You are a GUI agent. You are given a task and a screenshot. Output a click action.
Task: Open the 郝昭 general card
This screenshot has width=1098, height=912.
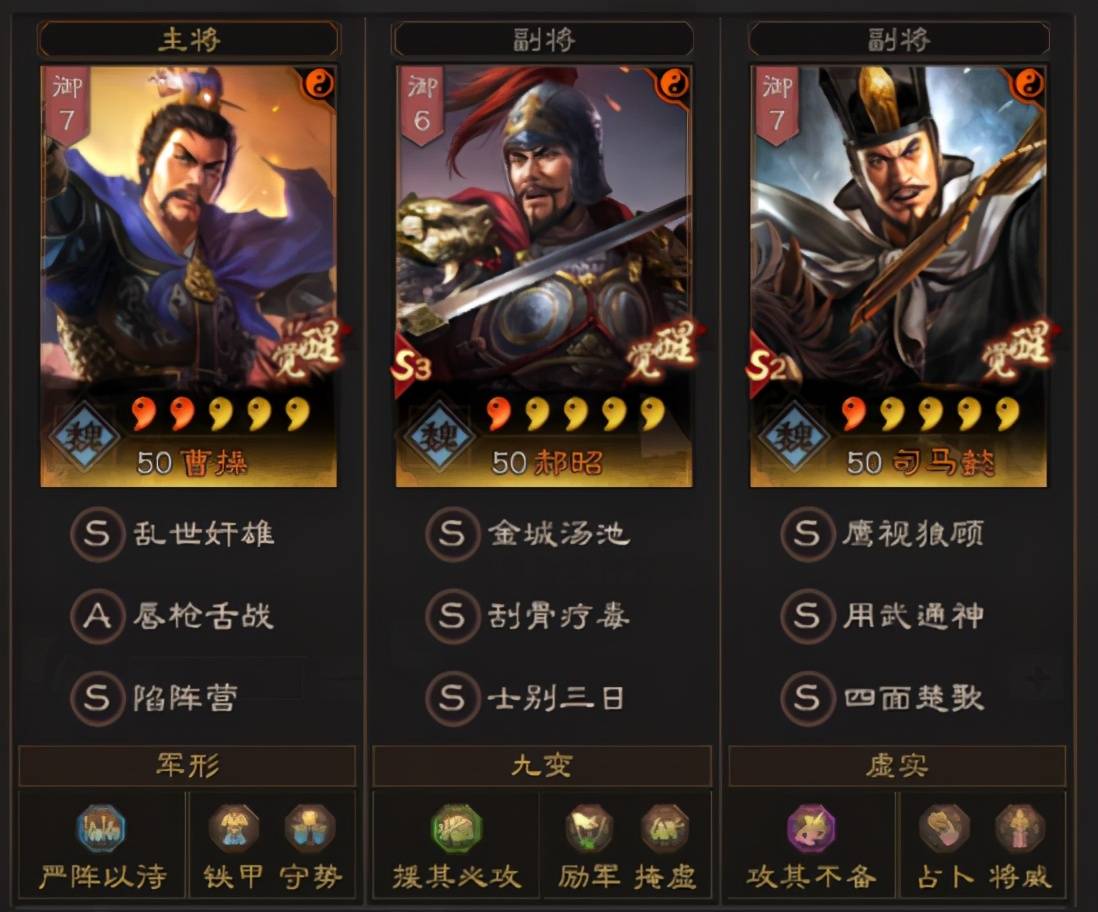544,277
